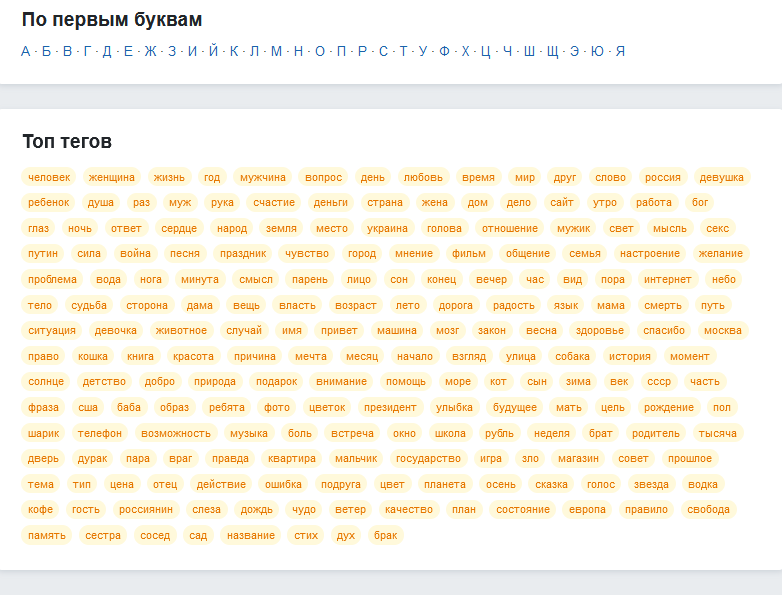Open the 'россия' tag

click(662, 177)
